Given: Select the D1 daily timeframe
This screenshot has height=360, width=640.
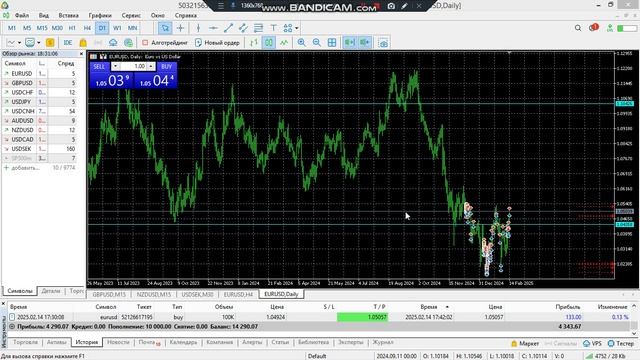Looking at the screenshot, I should [102, 28].
